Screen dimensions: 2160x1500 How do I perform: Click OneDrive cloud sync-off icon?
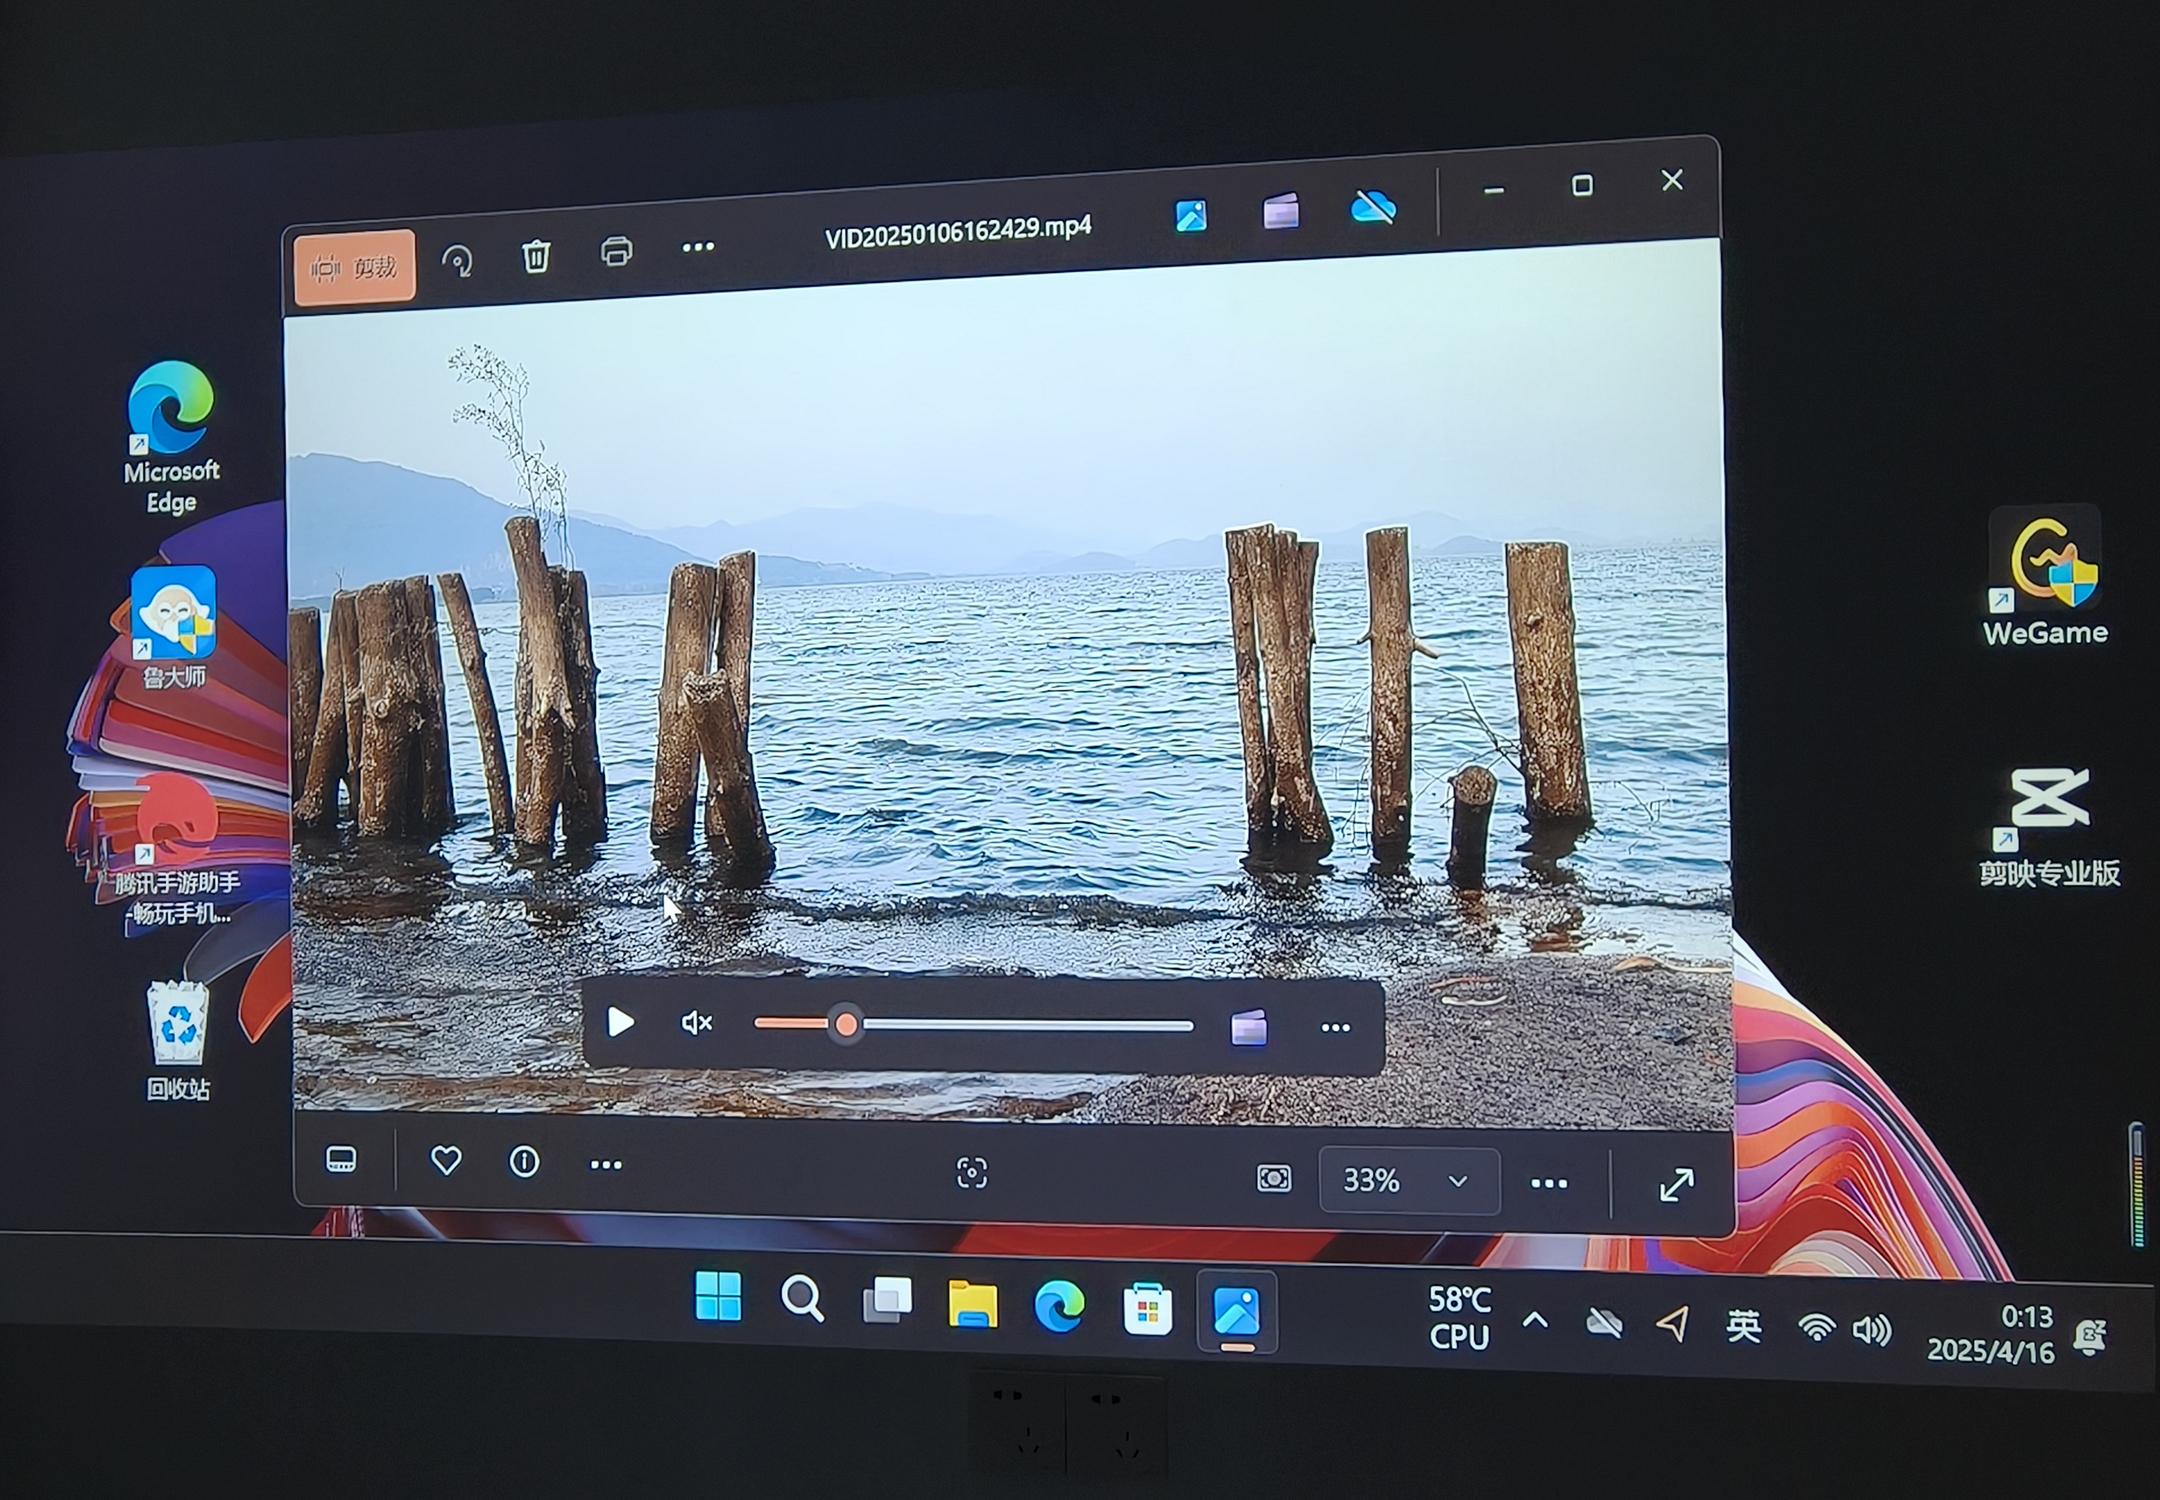[1373, 207]
